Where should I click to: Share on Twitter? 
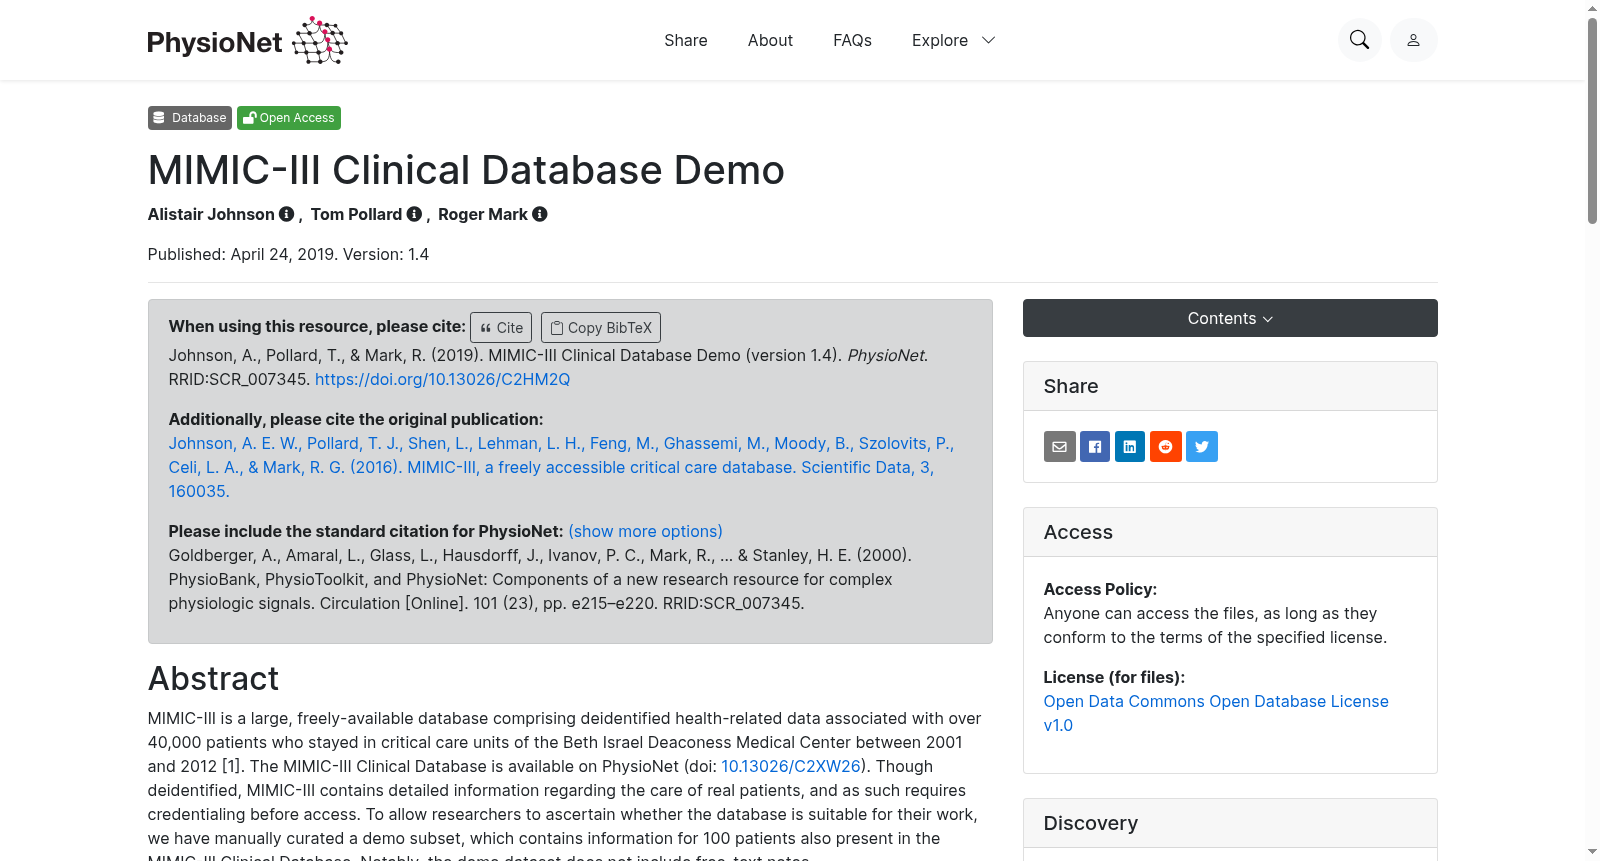click(1202, 447)
